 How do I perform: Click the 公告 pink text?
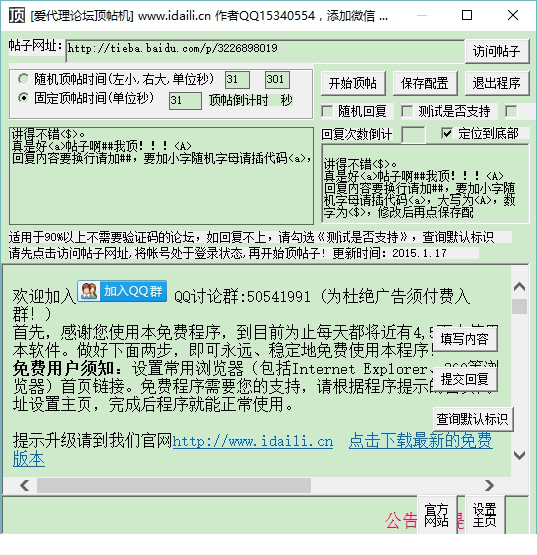(401, 520)
